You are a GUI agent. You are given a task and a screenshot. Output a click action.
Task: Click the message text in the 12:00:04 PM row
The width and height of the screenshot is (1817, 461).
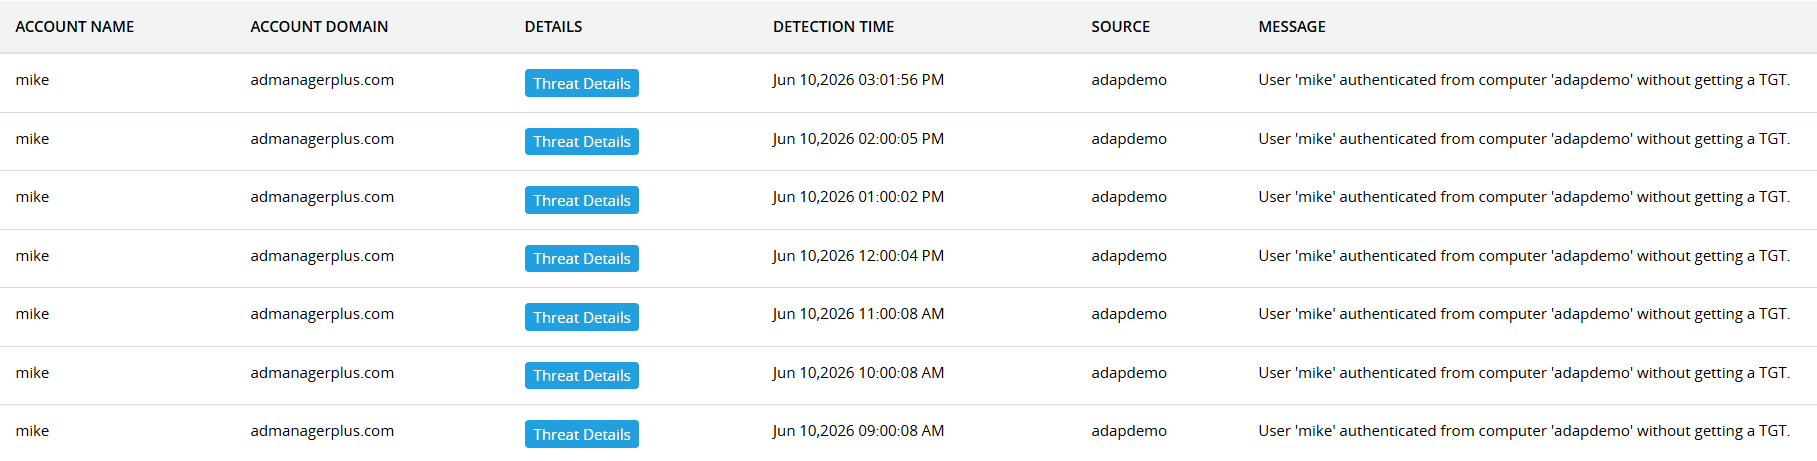[1524, 256]
